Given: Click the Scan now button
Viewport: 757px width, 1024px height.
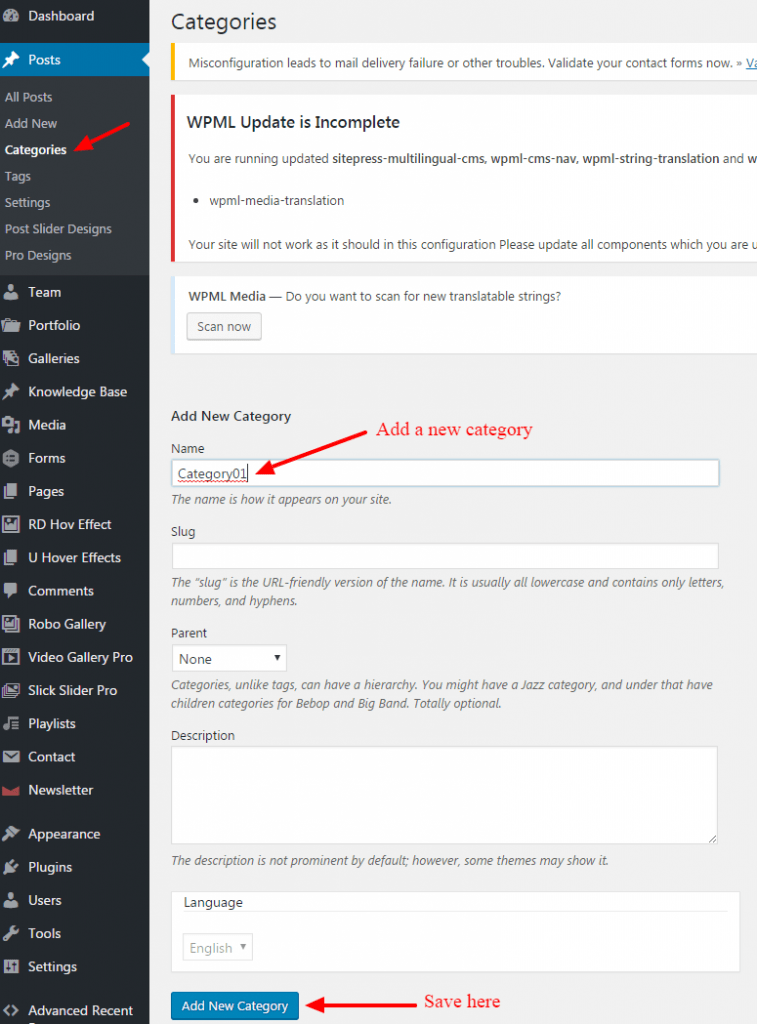Looking at the screenshot, I should coord(224,327).
